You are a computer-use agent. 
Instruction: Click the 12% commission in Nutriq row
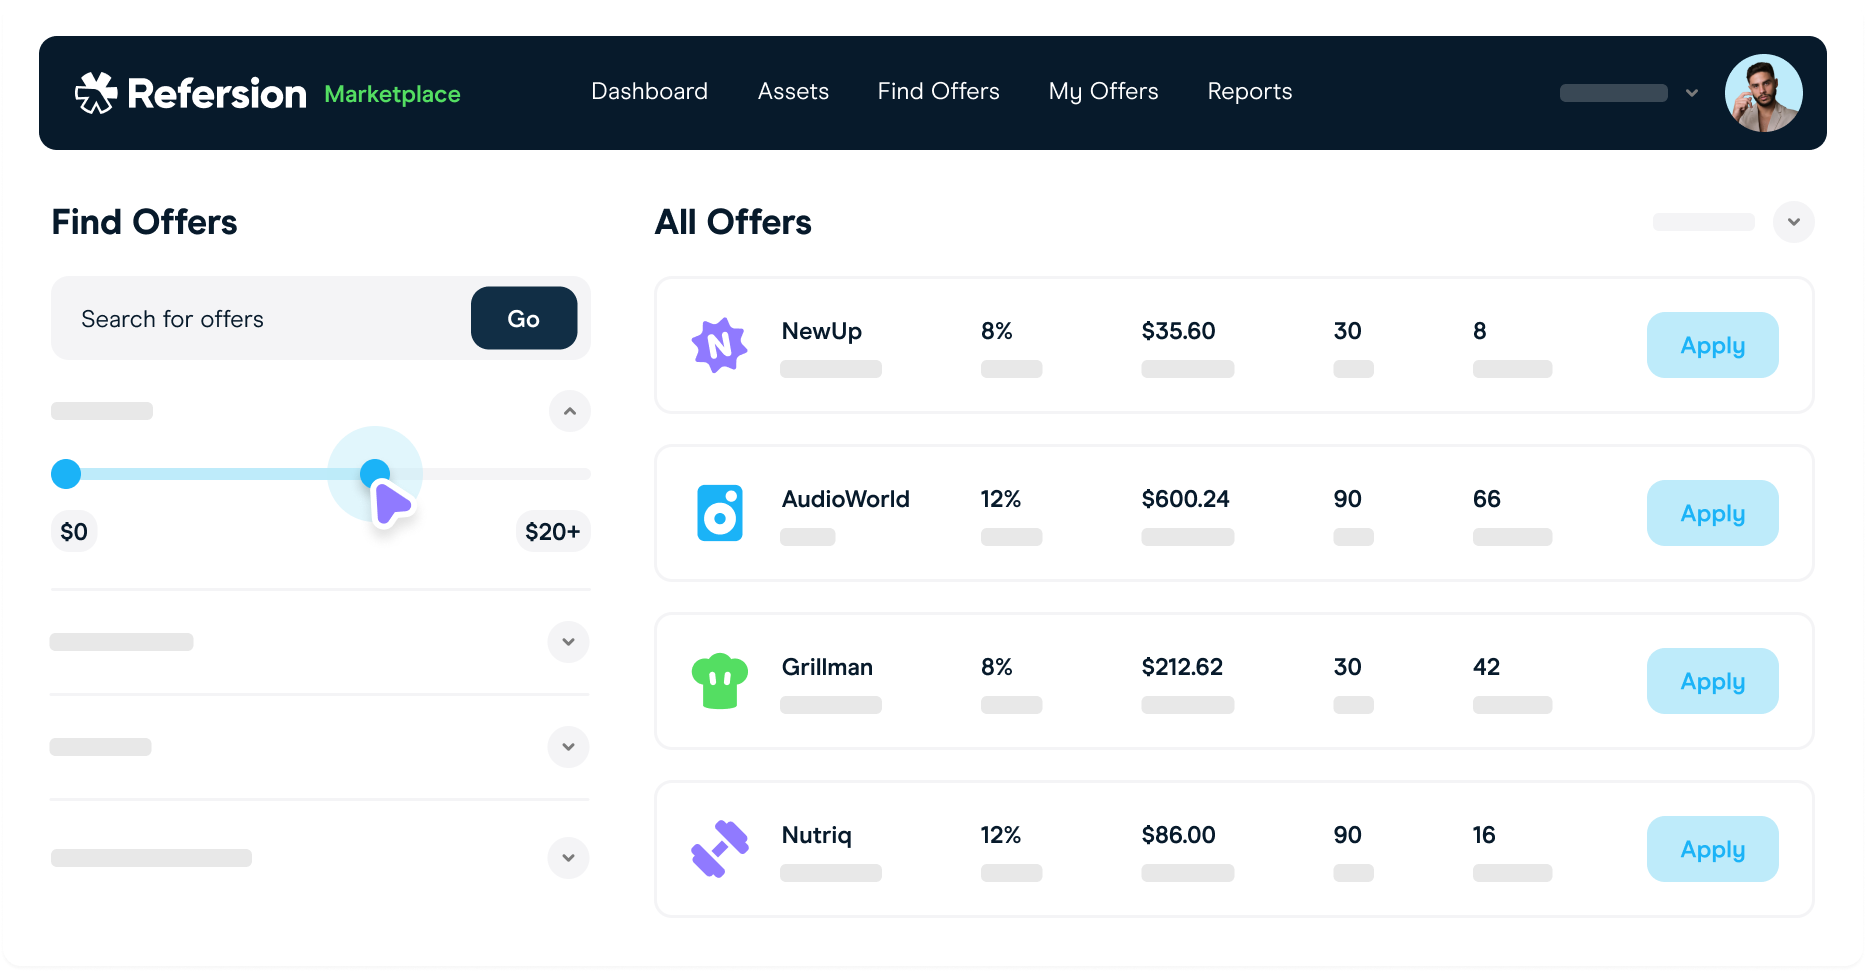point(1001,835)
